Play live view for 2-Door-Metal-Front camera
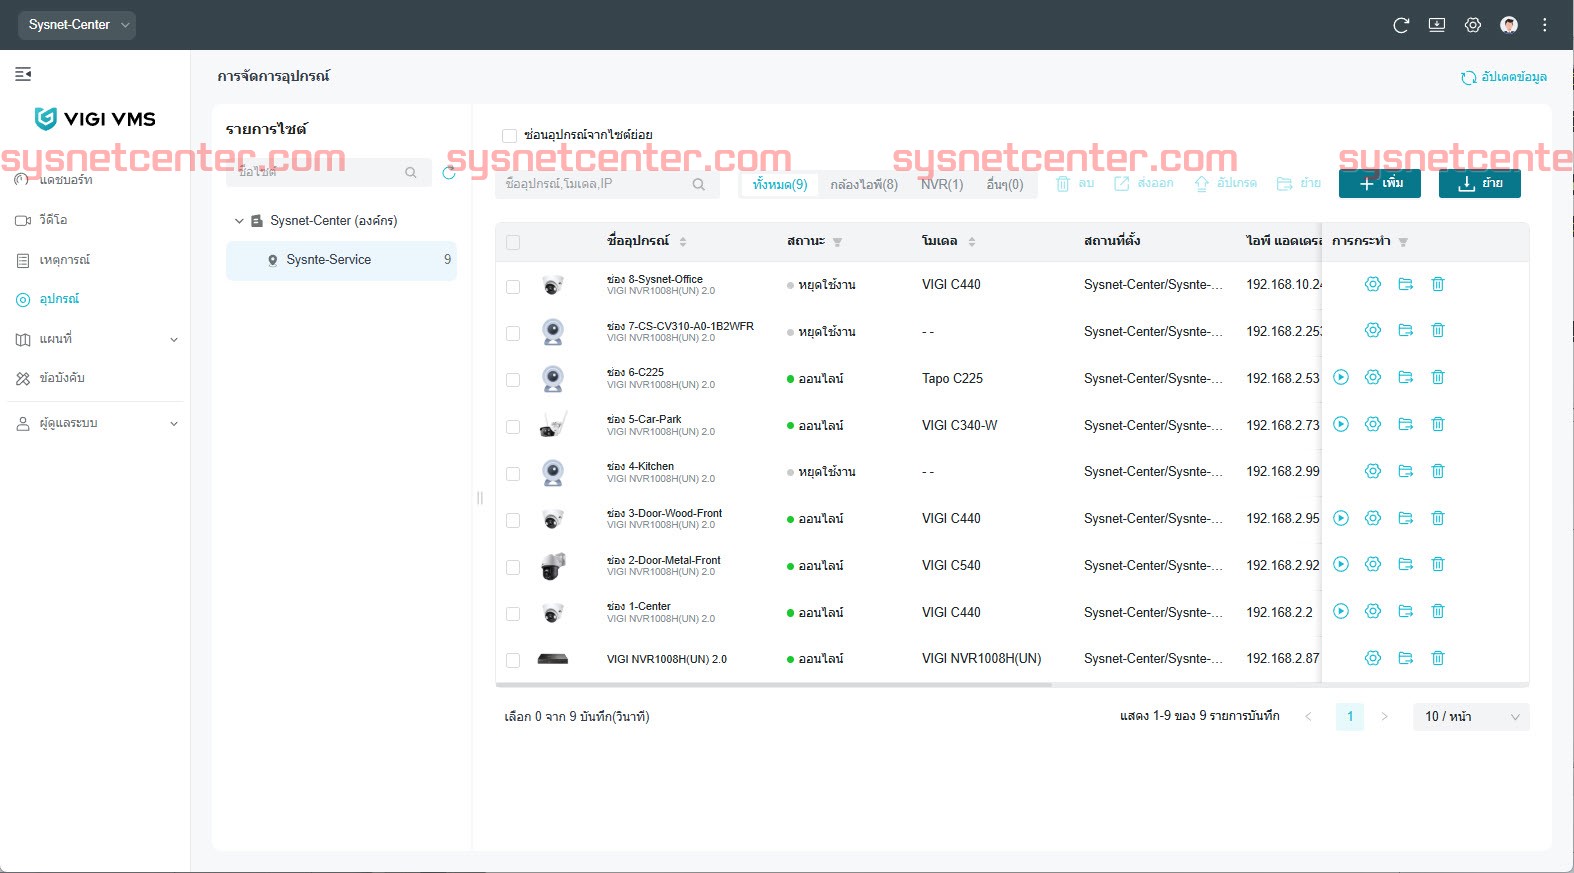 (x=1341, y=564)
